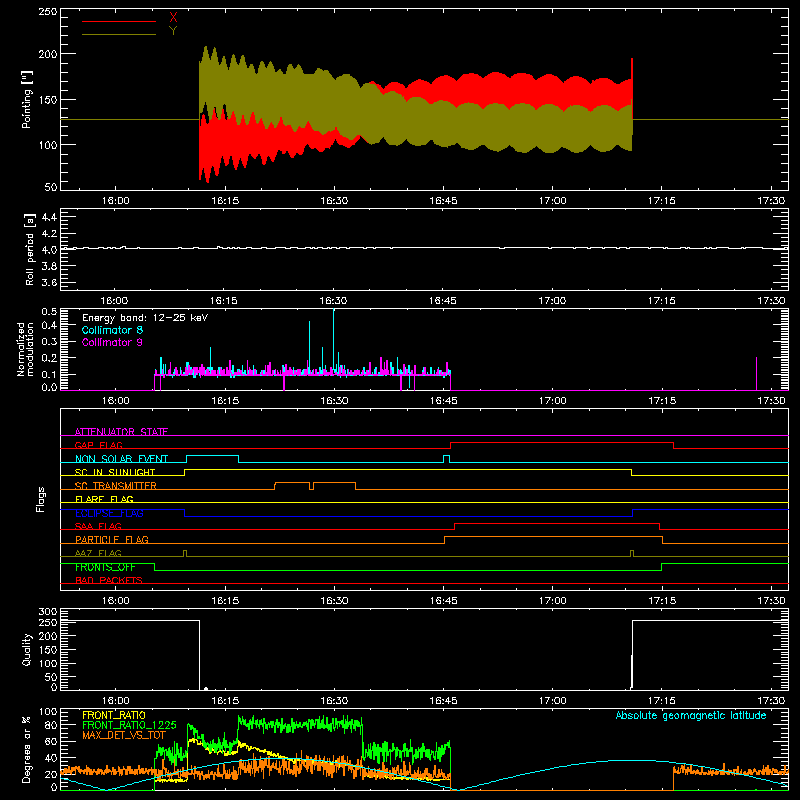800x800 pixels.
Task: Click the BAD_PACKETS flag label
Action: (x=109, y=580)
